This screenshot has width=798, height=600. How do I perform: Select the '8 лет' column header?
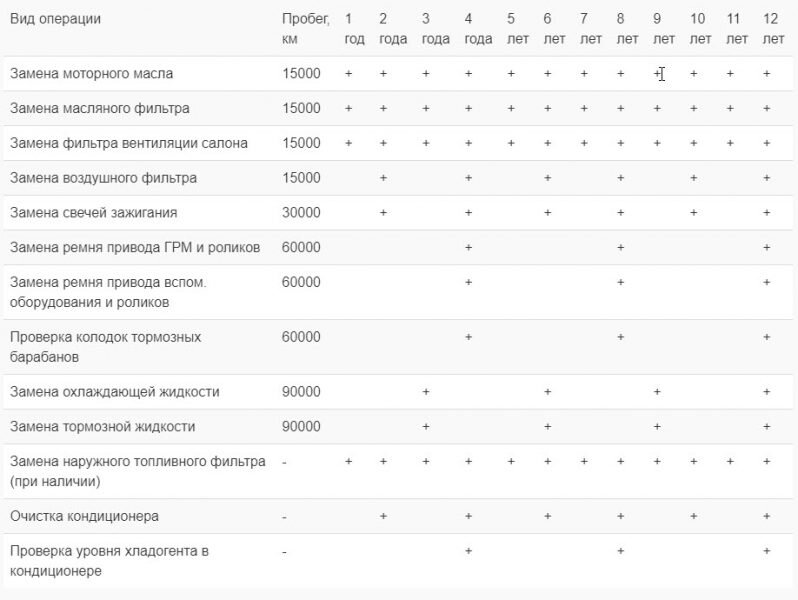(627, 29)
